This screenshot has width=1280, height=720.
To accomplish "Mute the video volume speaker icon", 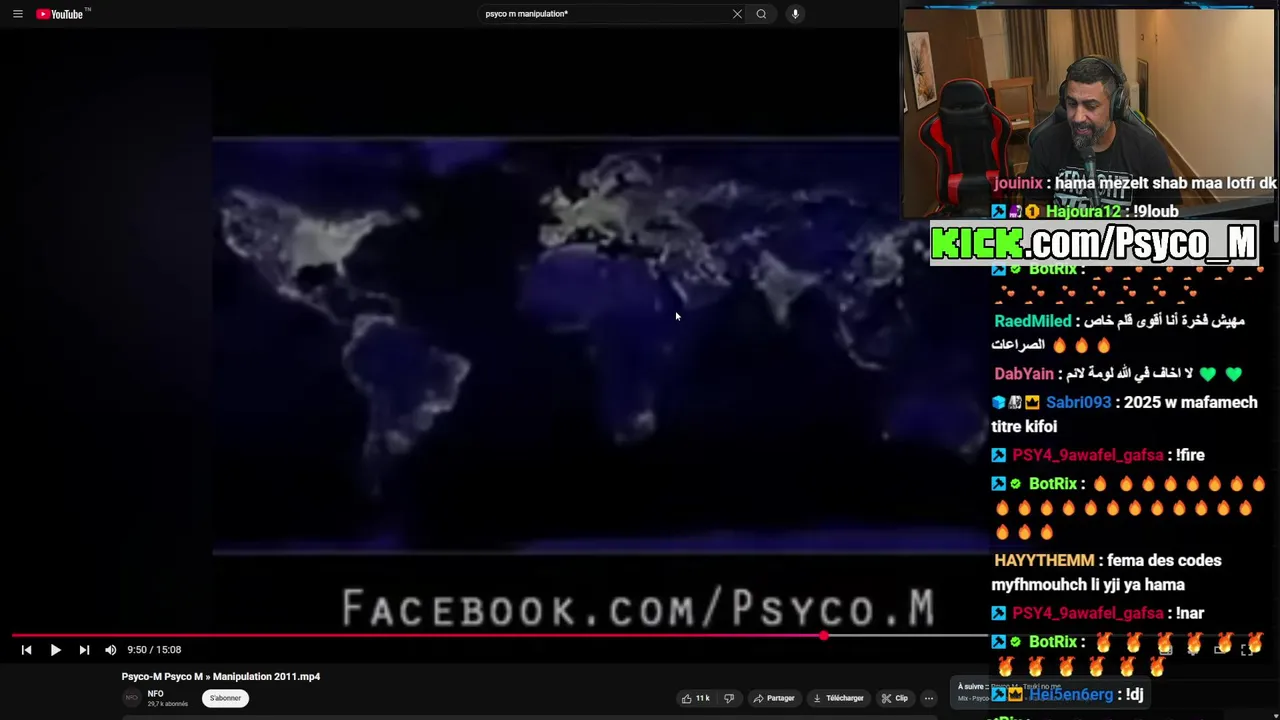I will [110, 650].
